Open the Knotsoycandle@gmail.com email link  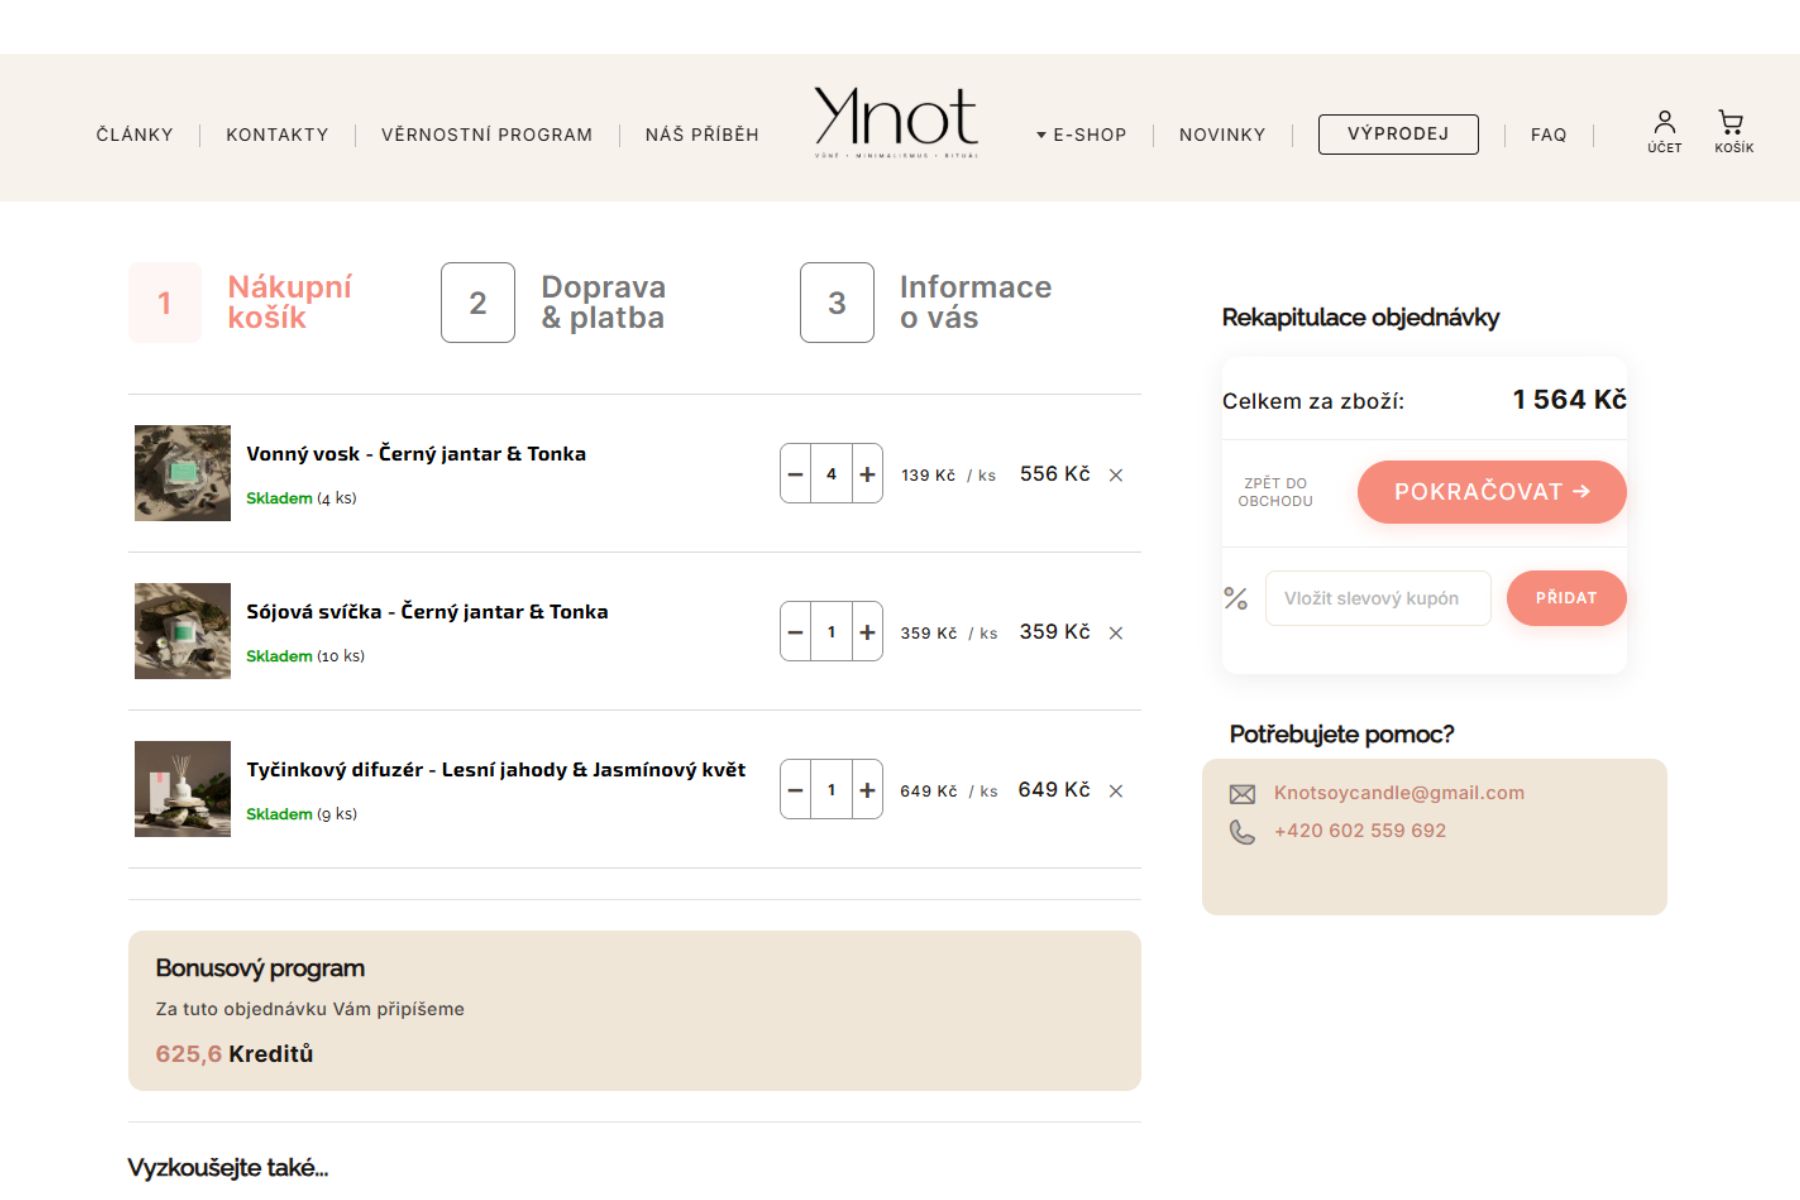[1399, 793]
